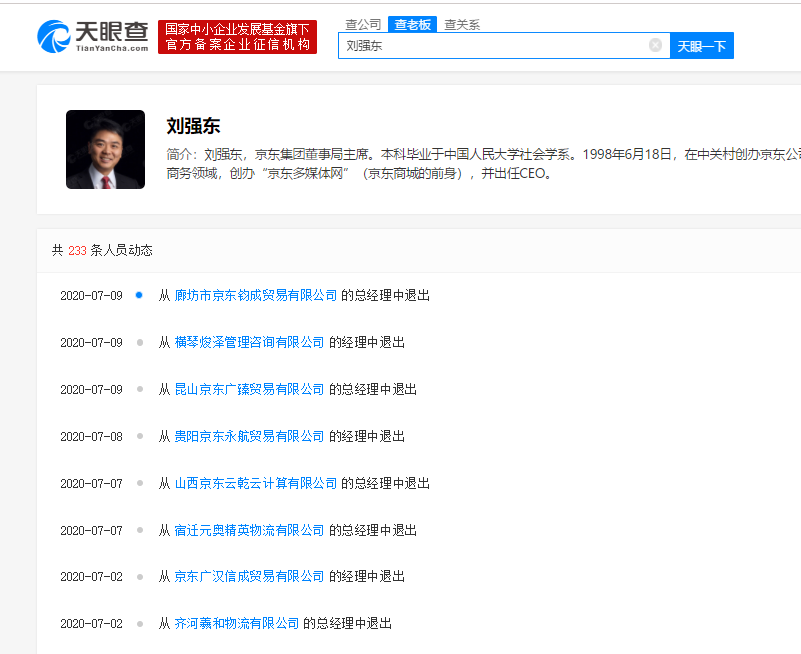This screenshot has height=654, width=801.
Task: Click the date 2020-07-02 beside 齐河蓁和物流
Action: point(91,624)
